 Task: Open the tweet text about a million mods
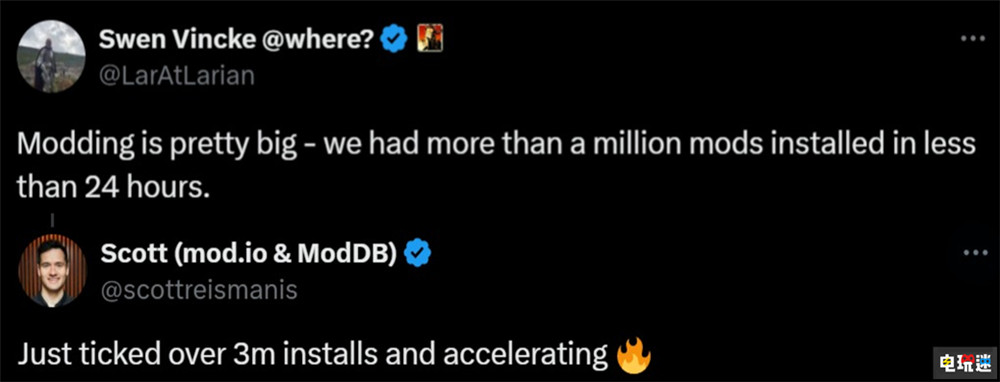tap(496, 165)
